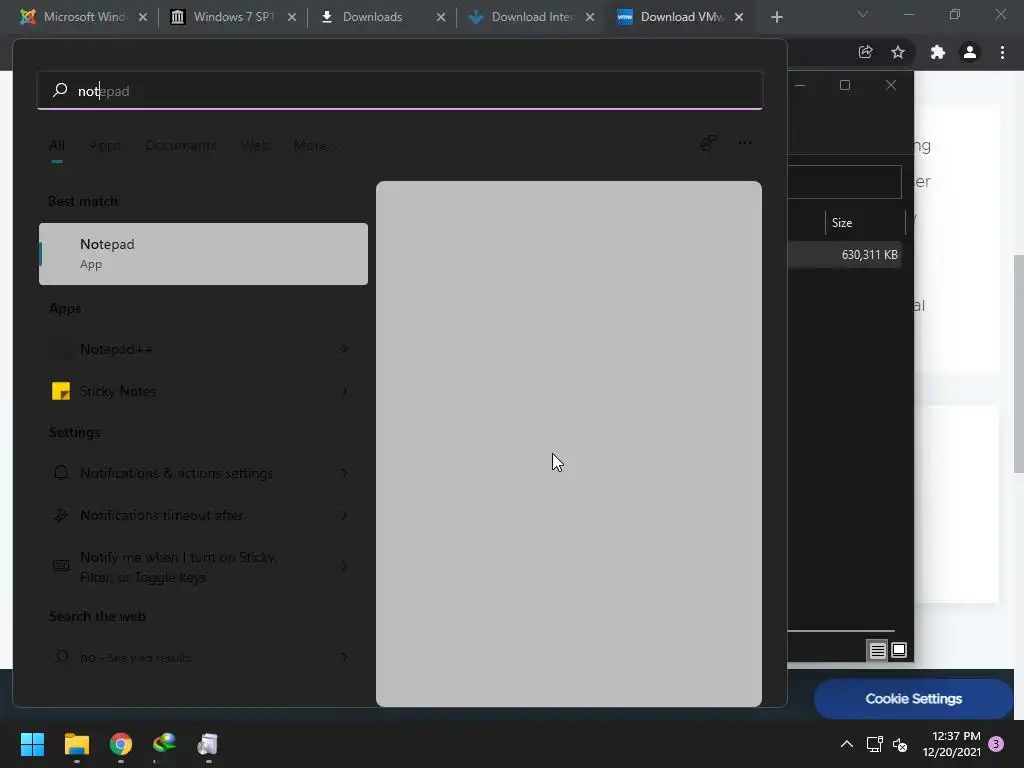Open Chrome tab search dropdown arrow
Image resolution: width=1024 pixels, height=768 pixels.
coord(863,14)
